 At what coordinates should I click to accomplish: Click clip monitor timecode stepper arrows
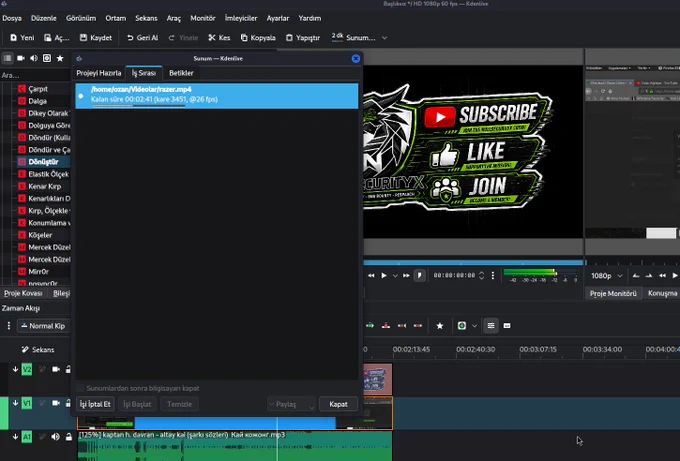coord(481,275)
